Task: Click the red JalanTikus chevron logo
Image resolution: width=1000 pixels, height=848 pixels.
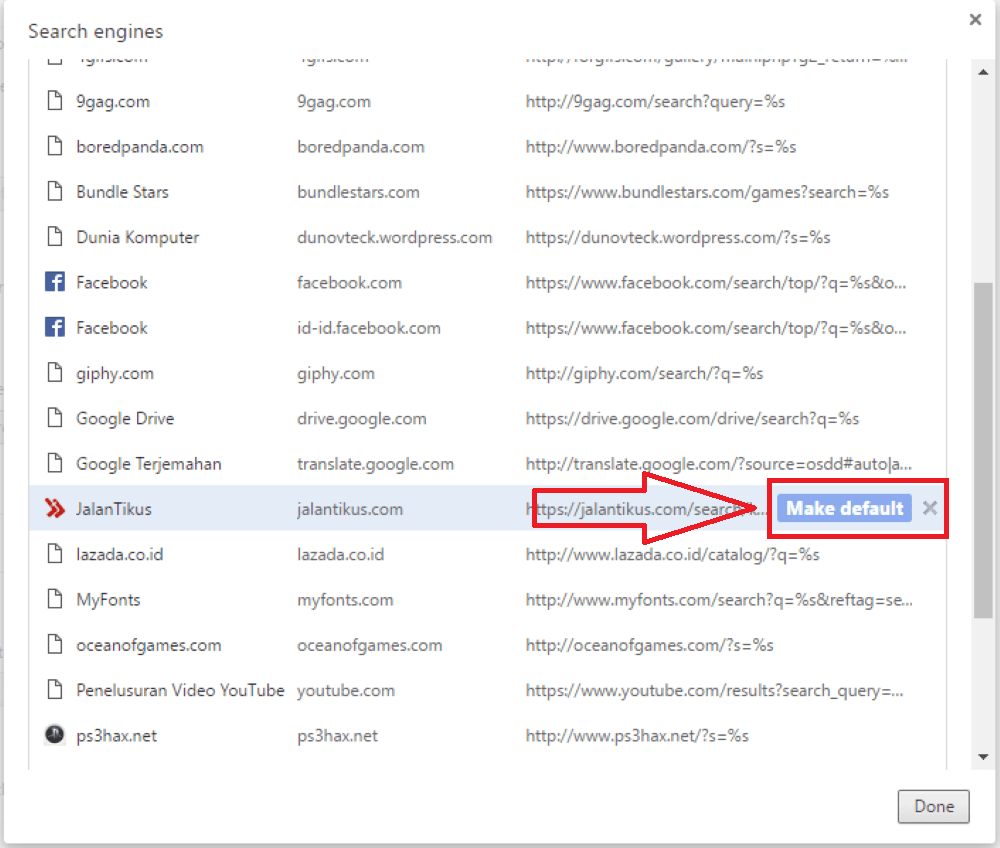Action: (55, 508)
